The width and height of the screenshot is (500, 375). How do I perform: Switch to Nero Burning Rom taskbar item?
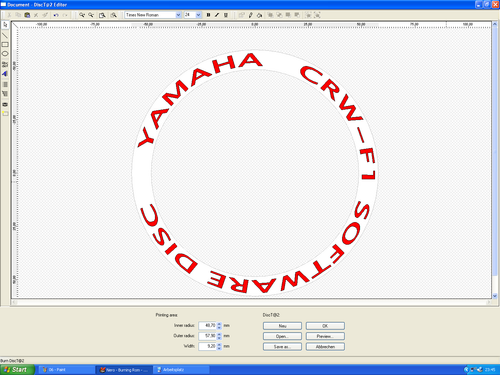point(124,370)
